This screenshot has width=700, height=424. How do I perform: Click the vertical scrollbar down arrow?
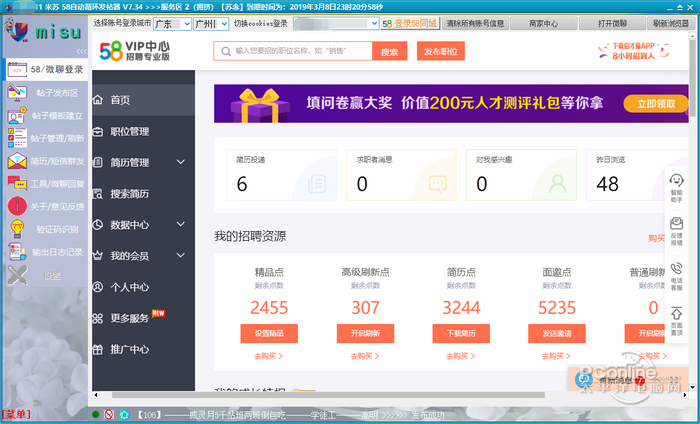pyautogui.click(x=692, y=387)
